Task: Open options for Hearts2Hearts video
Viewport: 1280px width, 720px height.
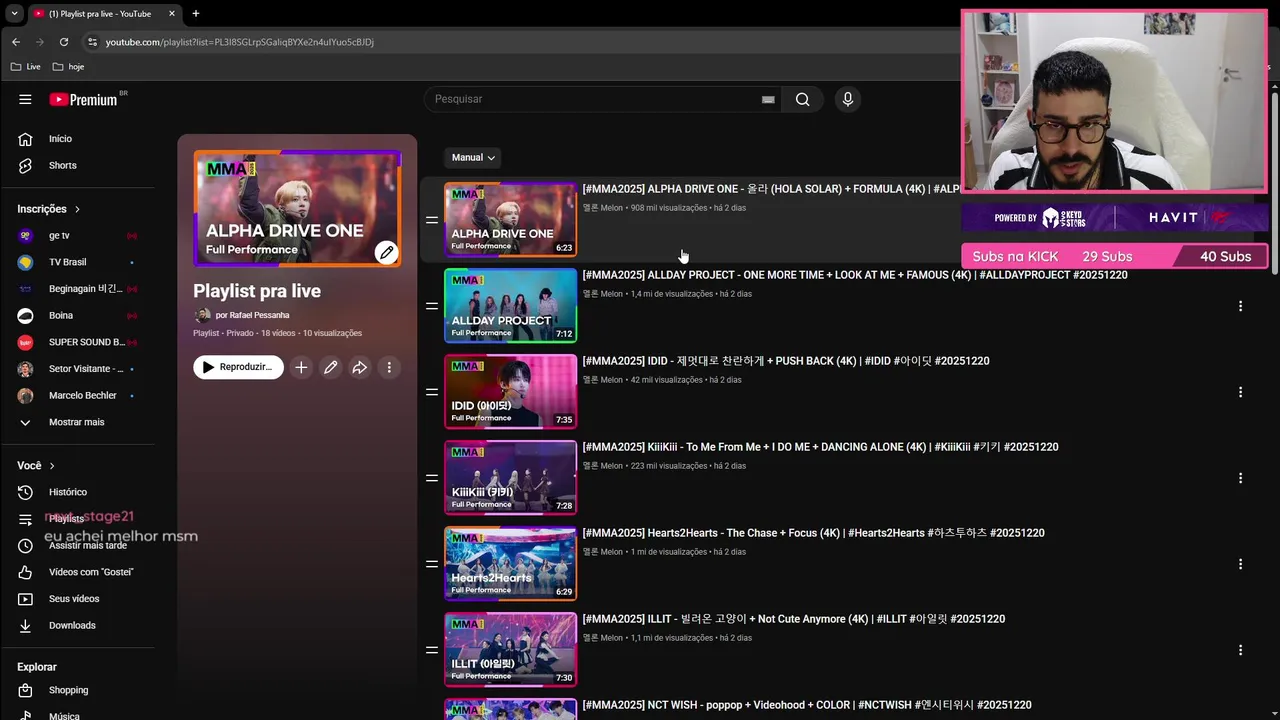Action: pyautogui.click(x=1240, y=564)
